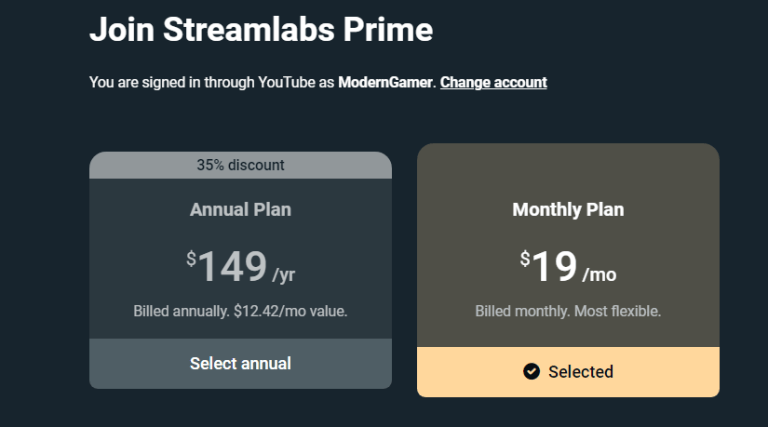Click the dollar sign before 149

point(191,259)
